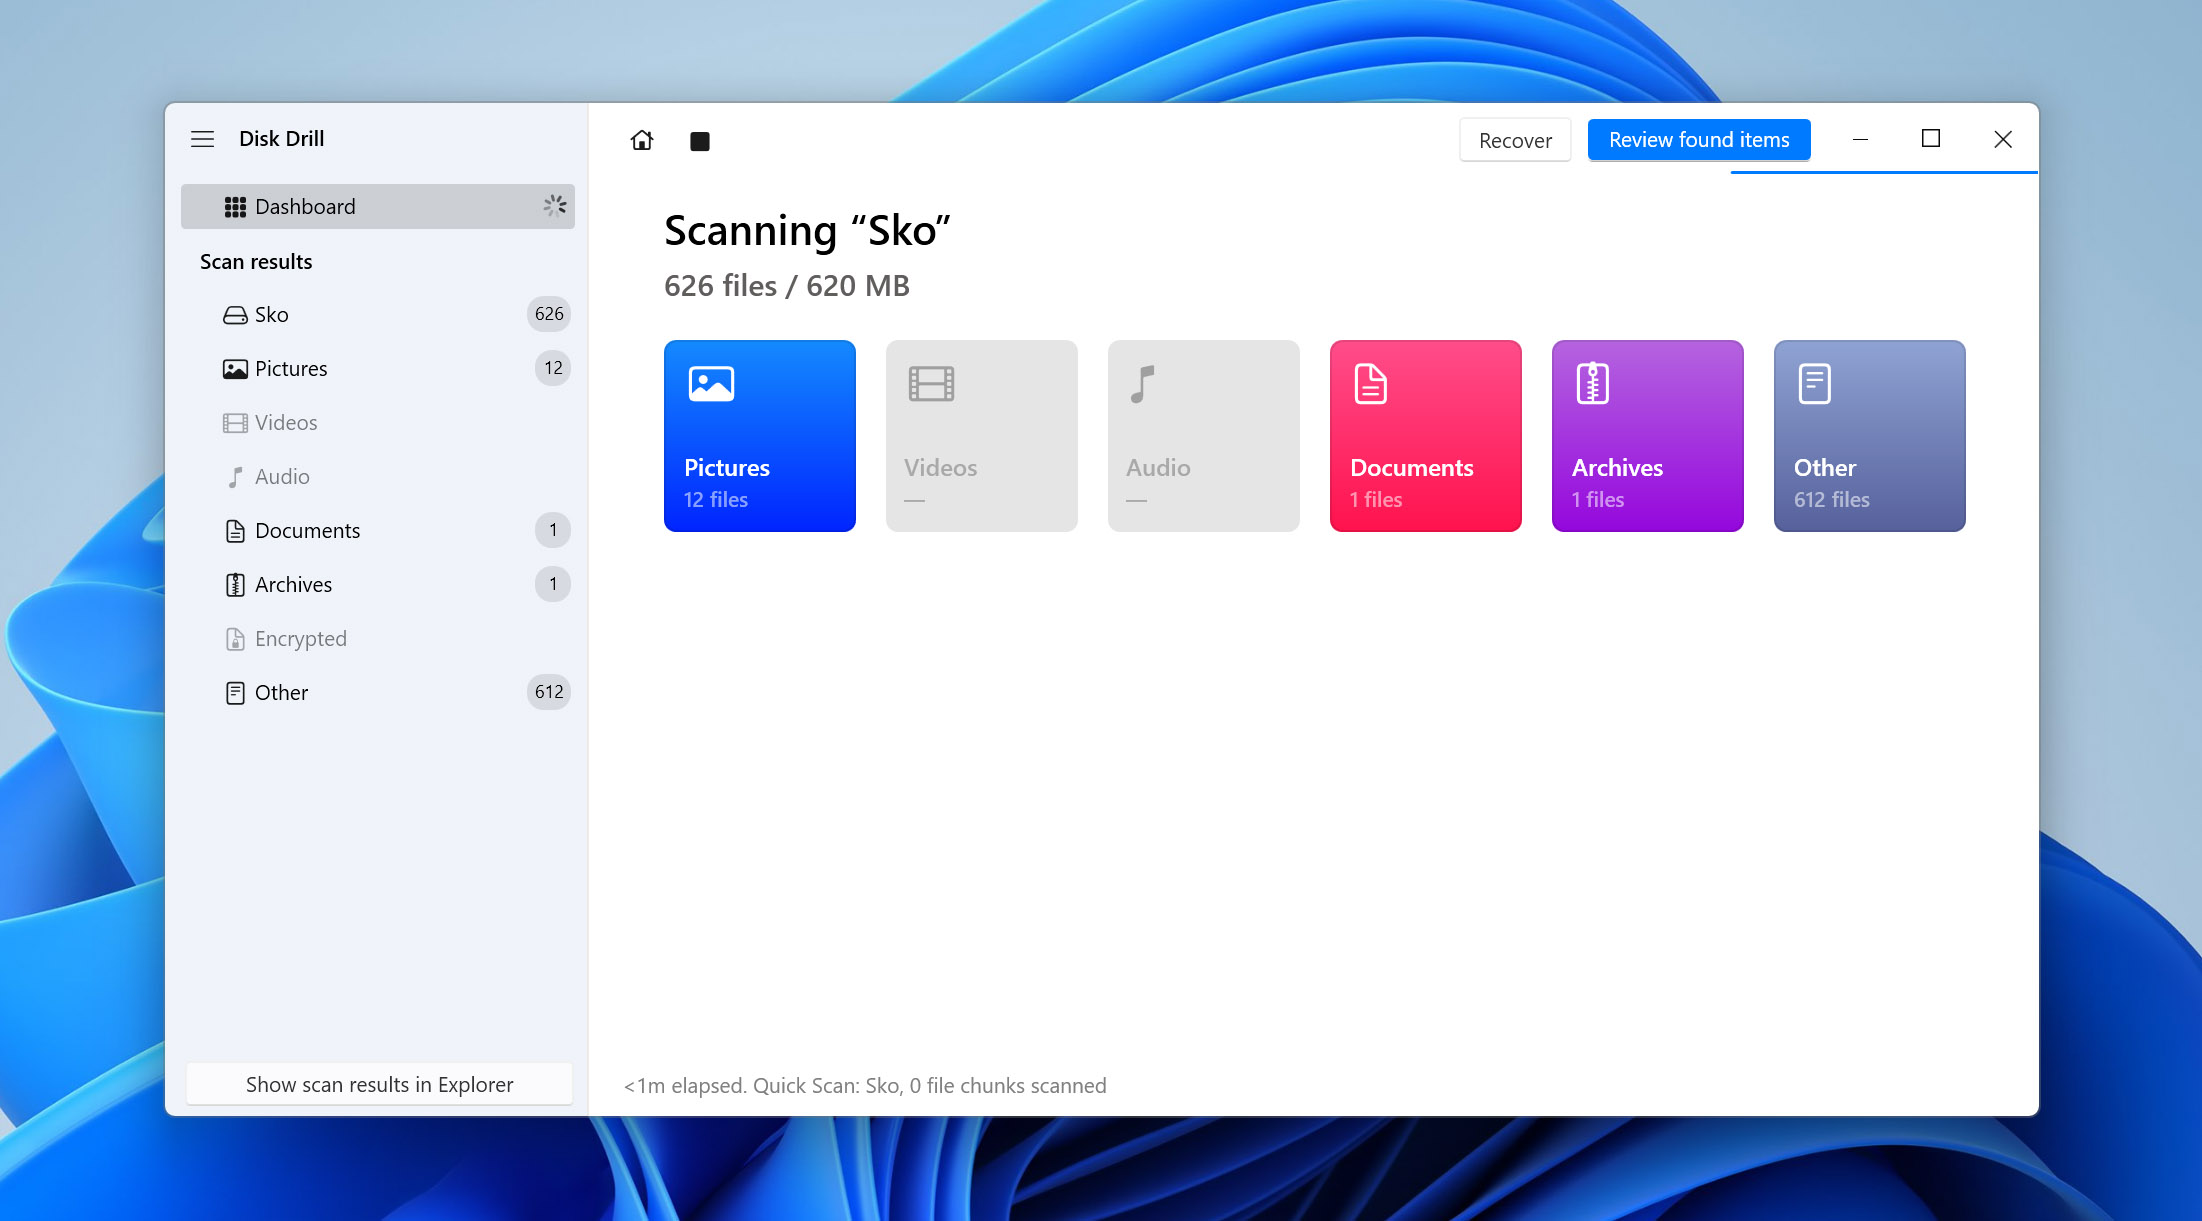This screenshot has width=2202, height=1221.
Task: Open the Archives 1 files card
Action: tap(1648, 436)
